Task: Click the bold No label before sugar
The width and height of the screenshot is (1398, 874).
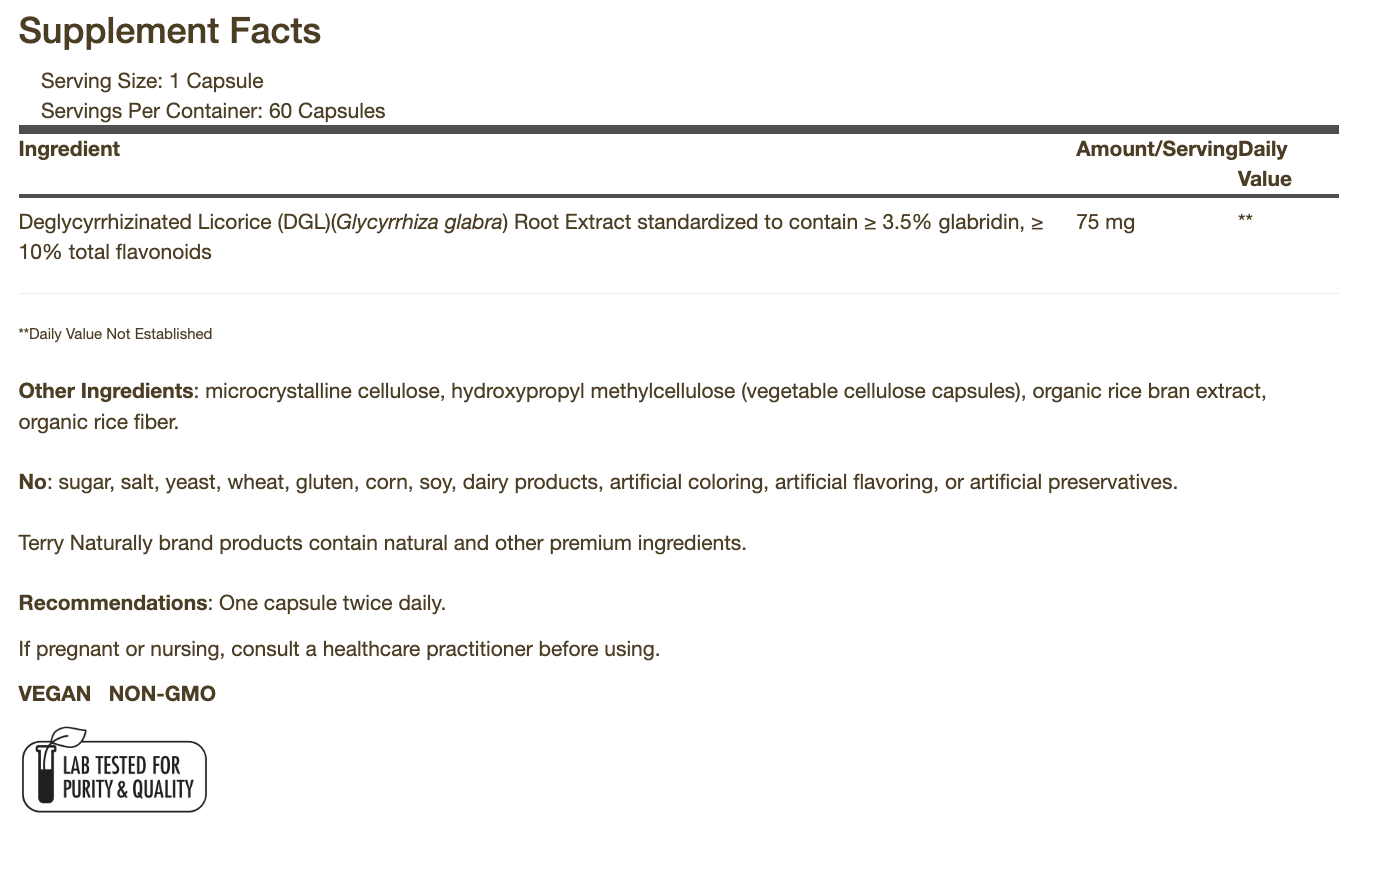Action: point(32,482)
